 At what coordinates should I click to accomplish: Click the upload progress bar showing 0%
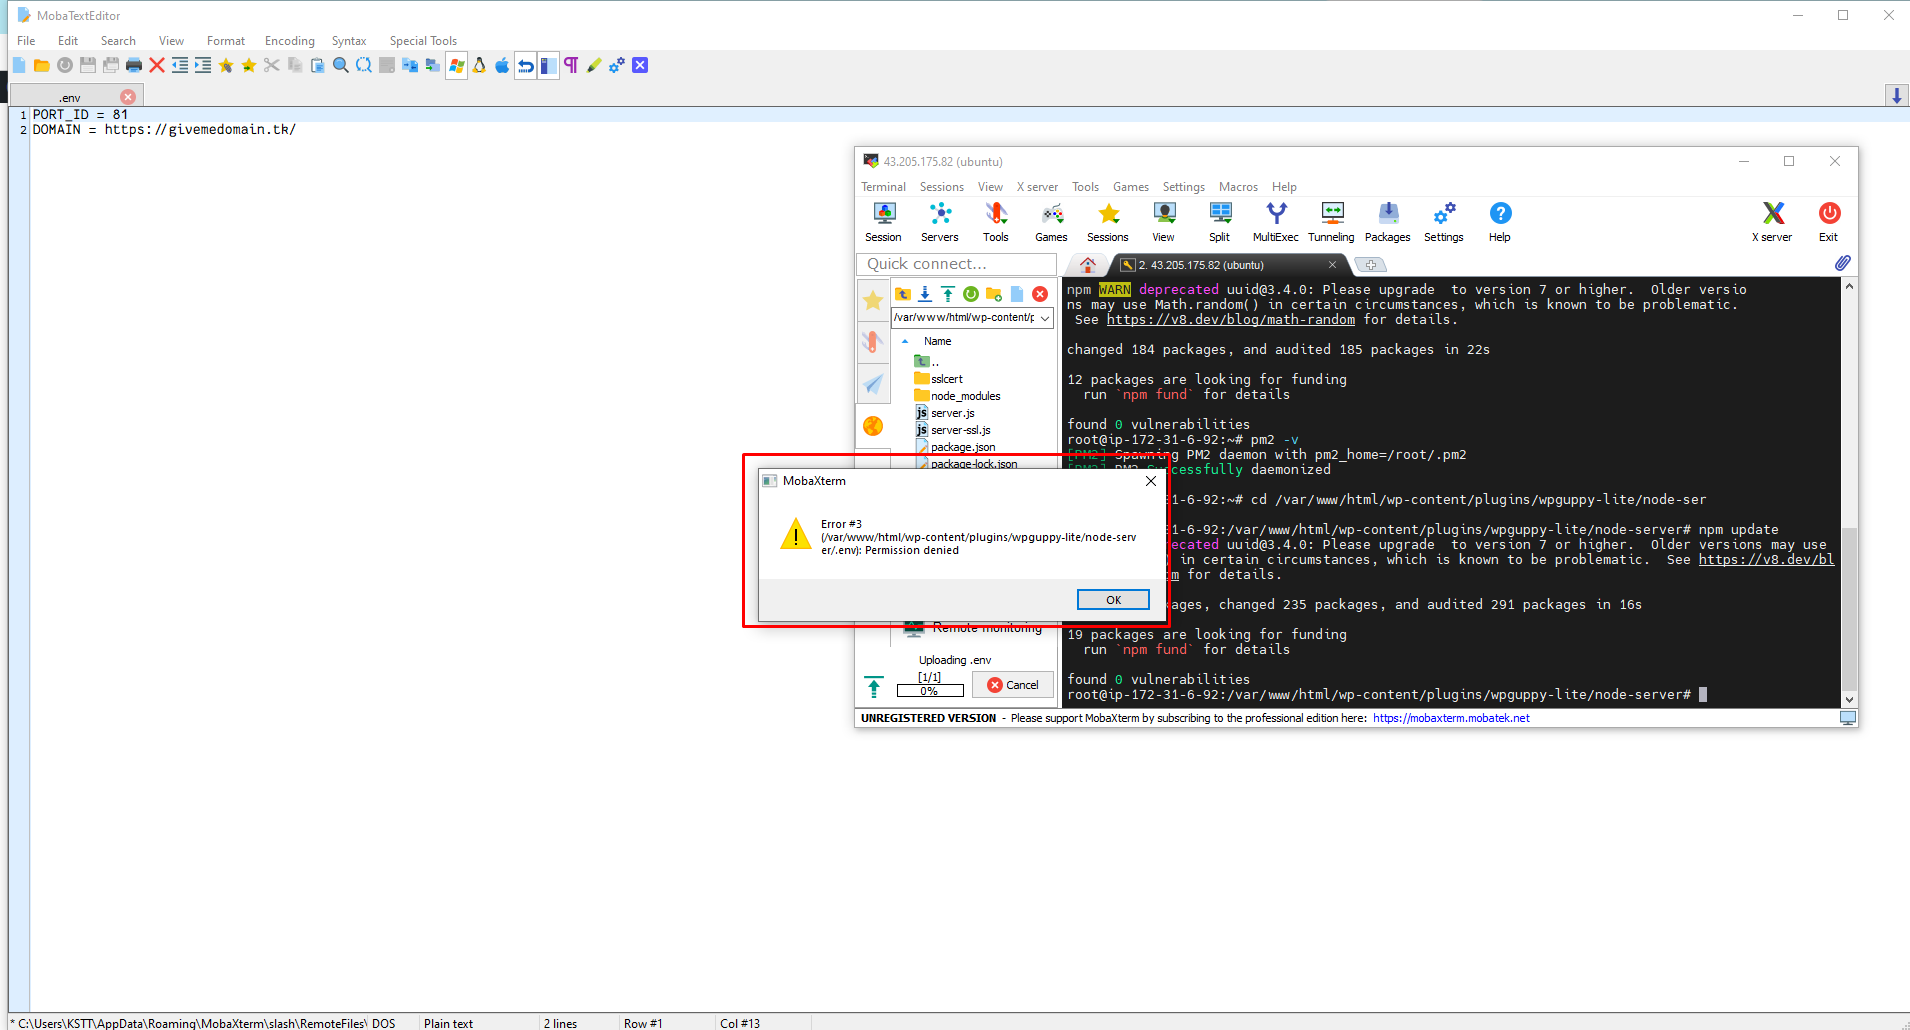929,691
